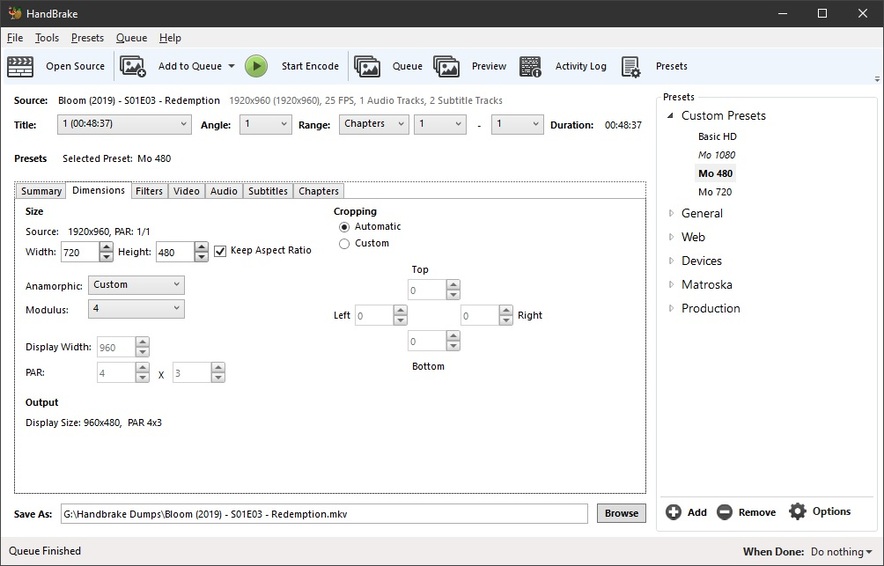Expand the Devices presets group
Screen dimensions: 884x566
(671, 260)
